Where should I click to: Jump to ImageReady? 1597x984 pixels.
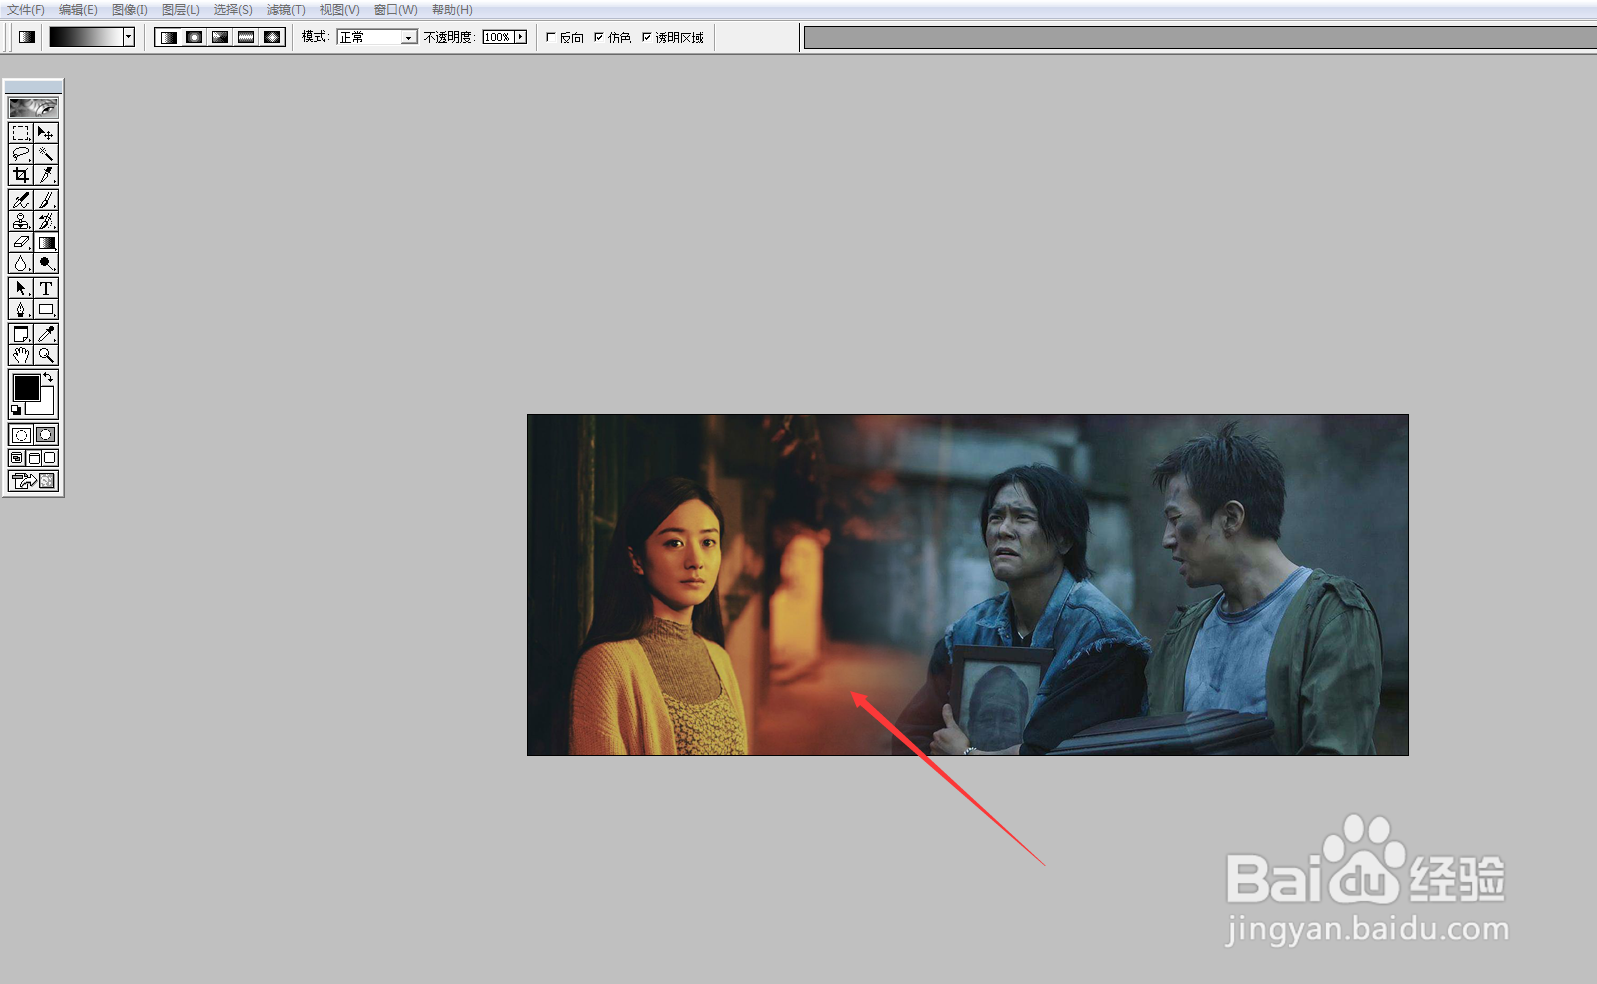pyautogui.click(x=33, y=481)
